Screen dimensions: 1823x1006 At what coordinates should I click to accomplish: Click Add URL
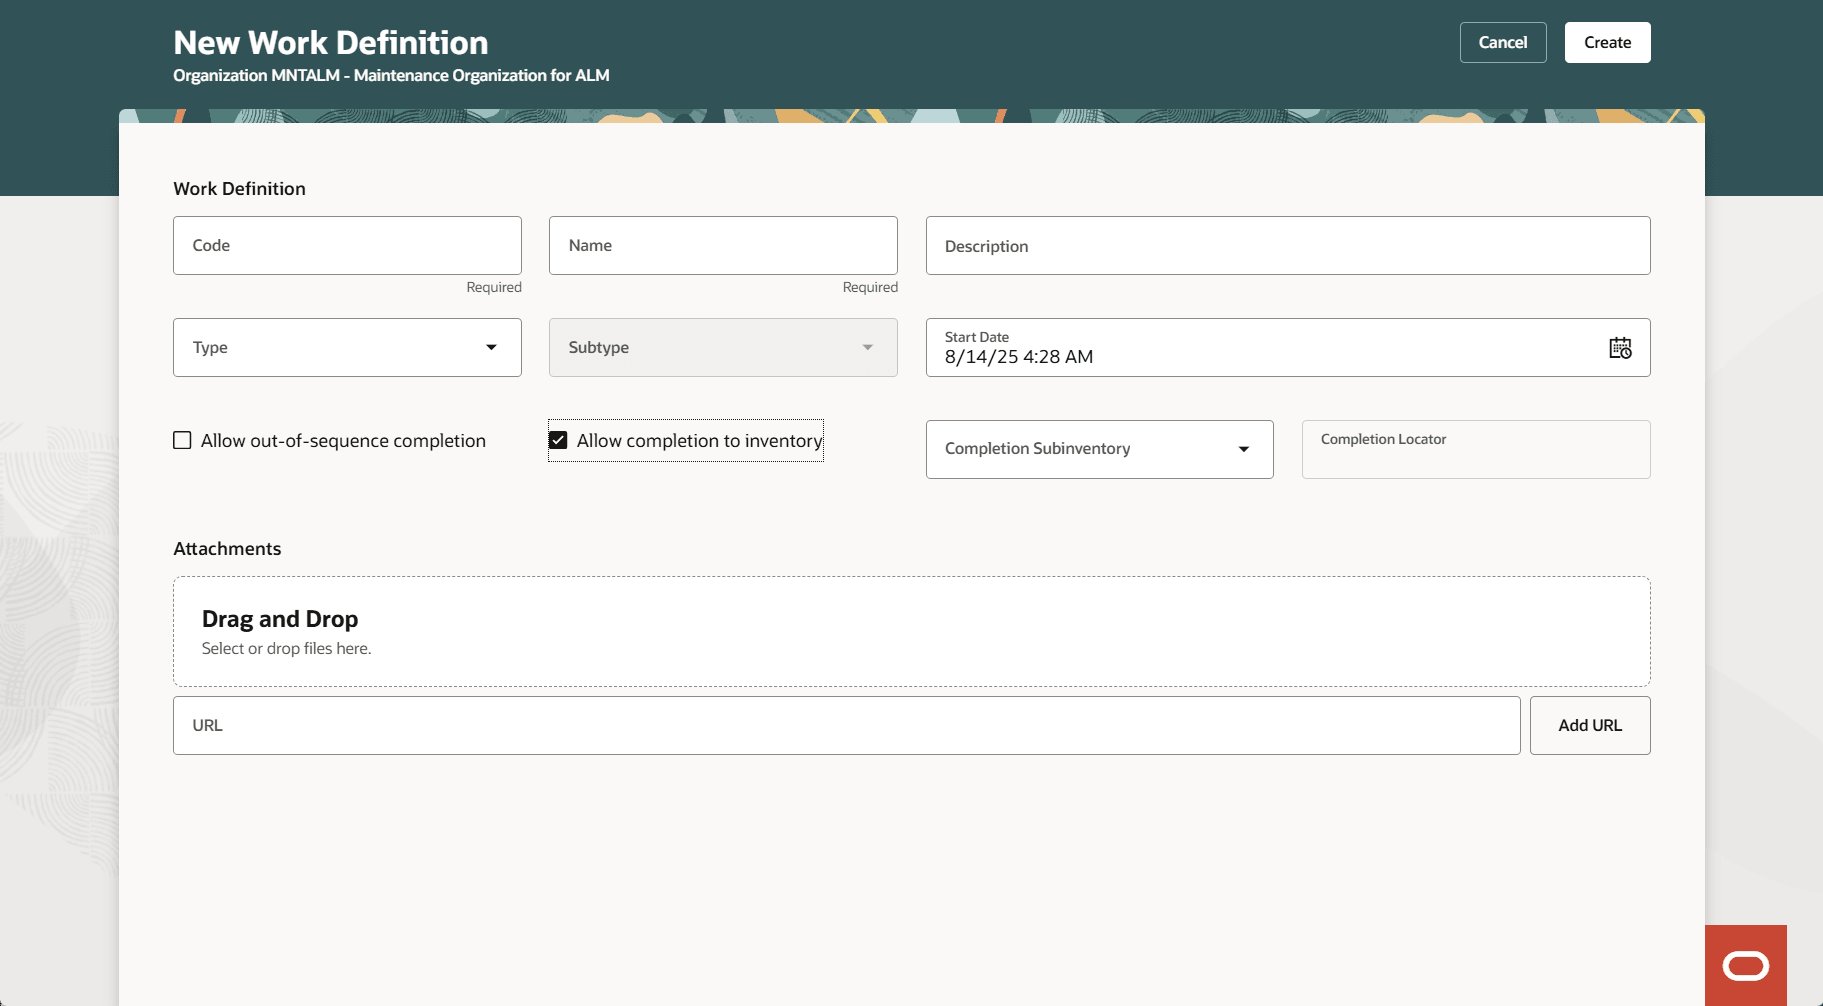click(1589, 725)
